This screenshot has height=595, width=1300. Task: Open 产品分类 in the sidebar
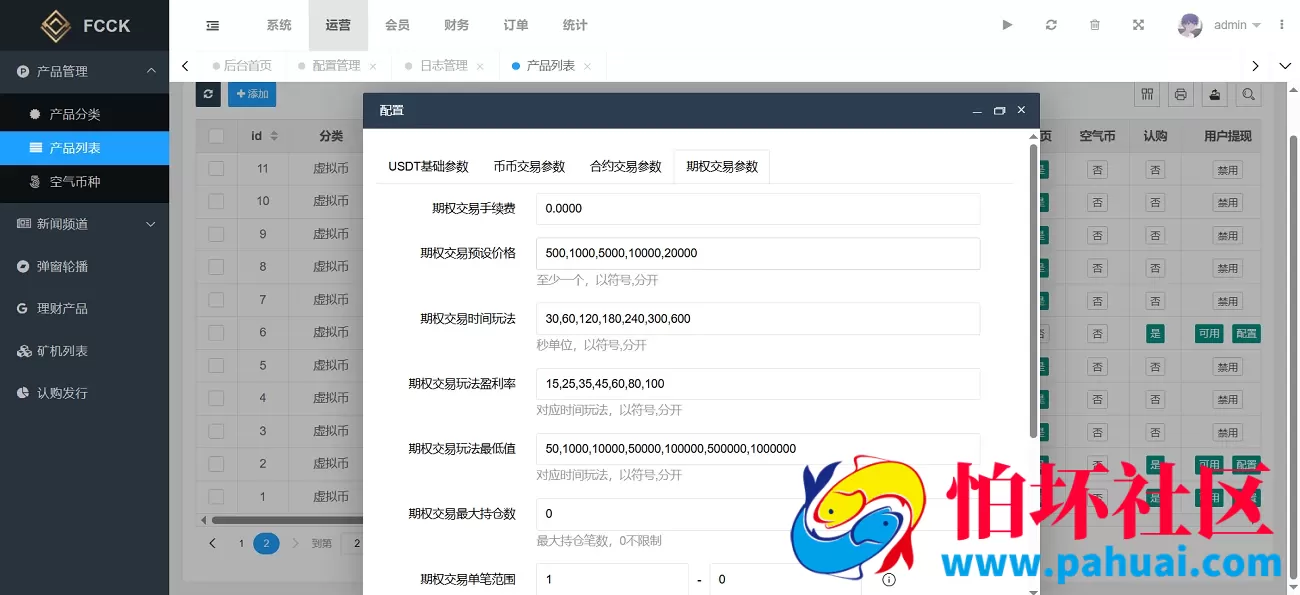coord(84,114)
